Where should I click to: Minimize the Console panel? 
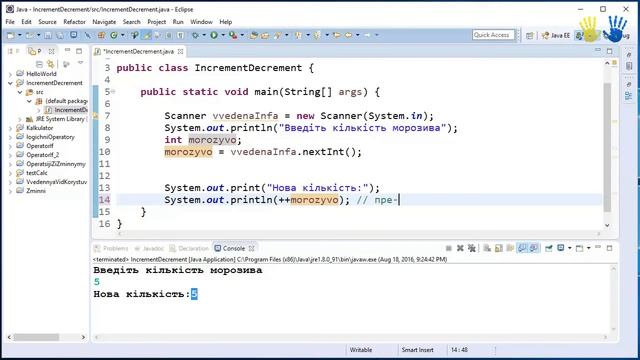(598, 248)
